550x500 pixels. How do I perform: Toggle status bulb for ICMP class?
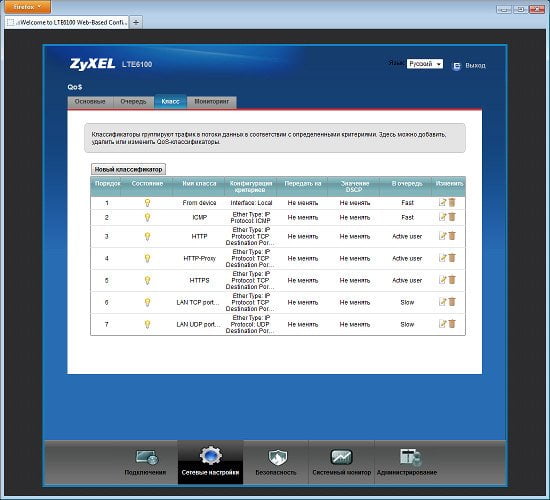[x=147, y=217]
